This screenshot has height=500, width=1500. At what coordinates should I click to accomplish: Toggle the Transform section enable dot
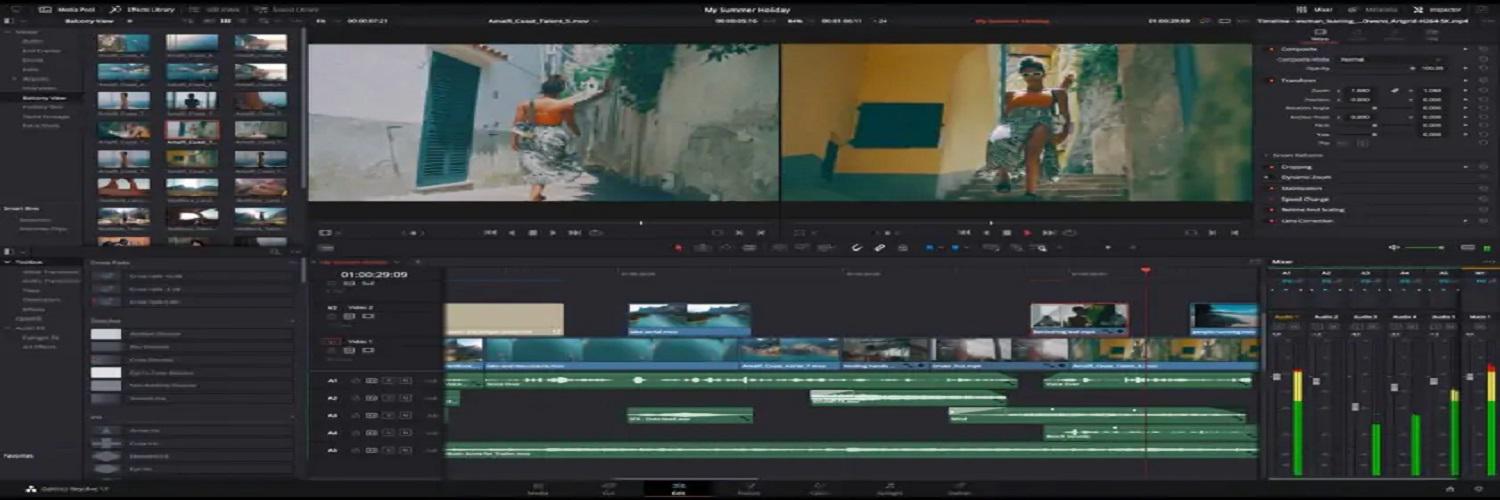click(1271, 80)
